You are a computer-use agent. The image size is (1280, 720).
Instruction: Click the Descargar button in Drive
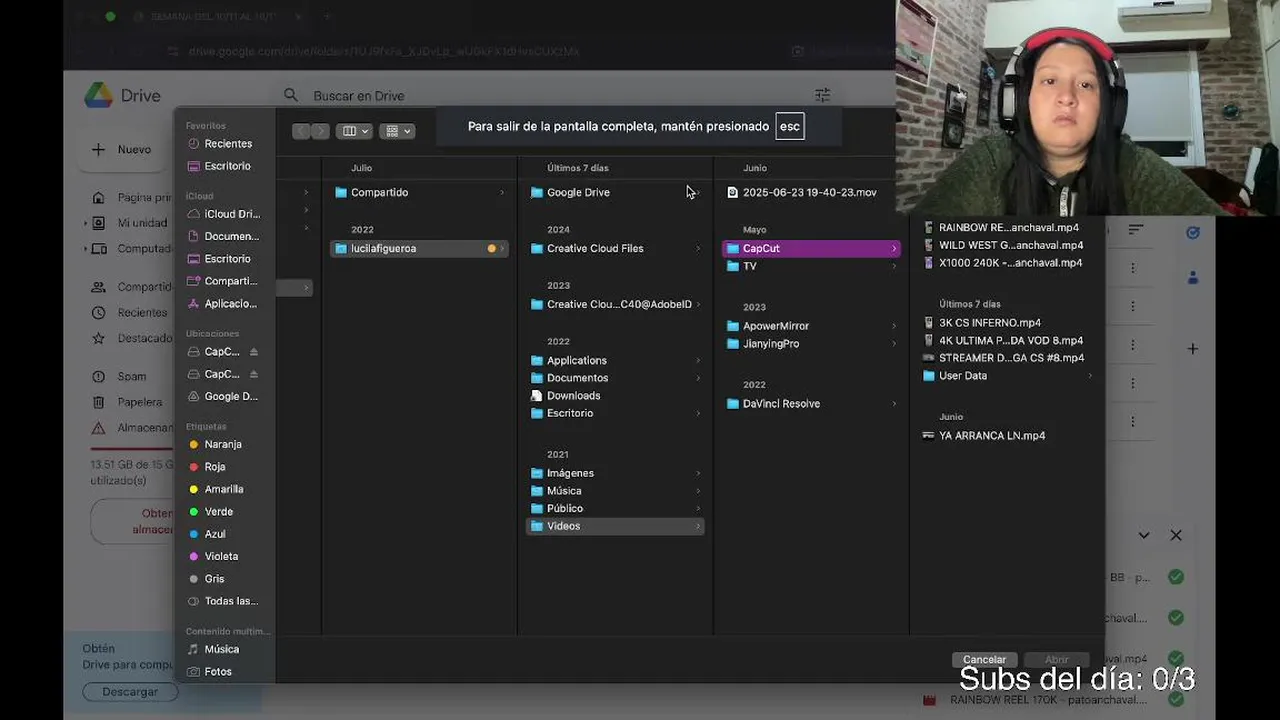pyautogui.click(x=130, y=692)
